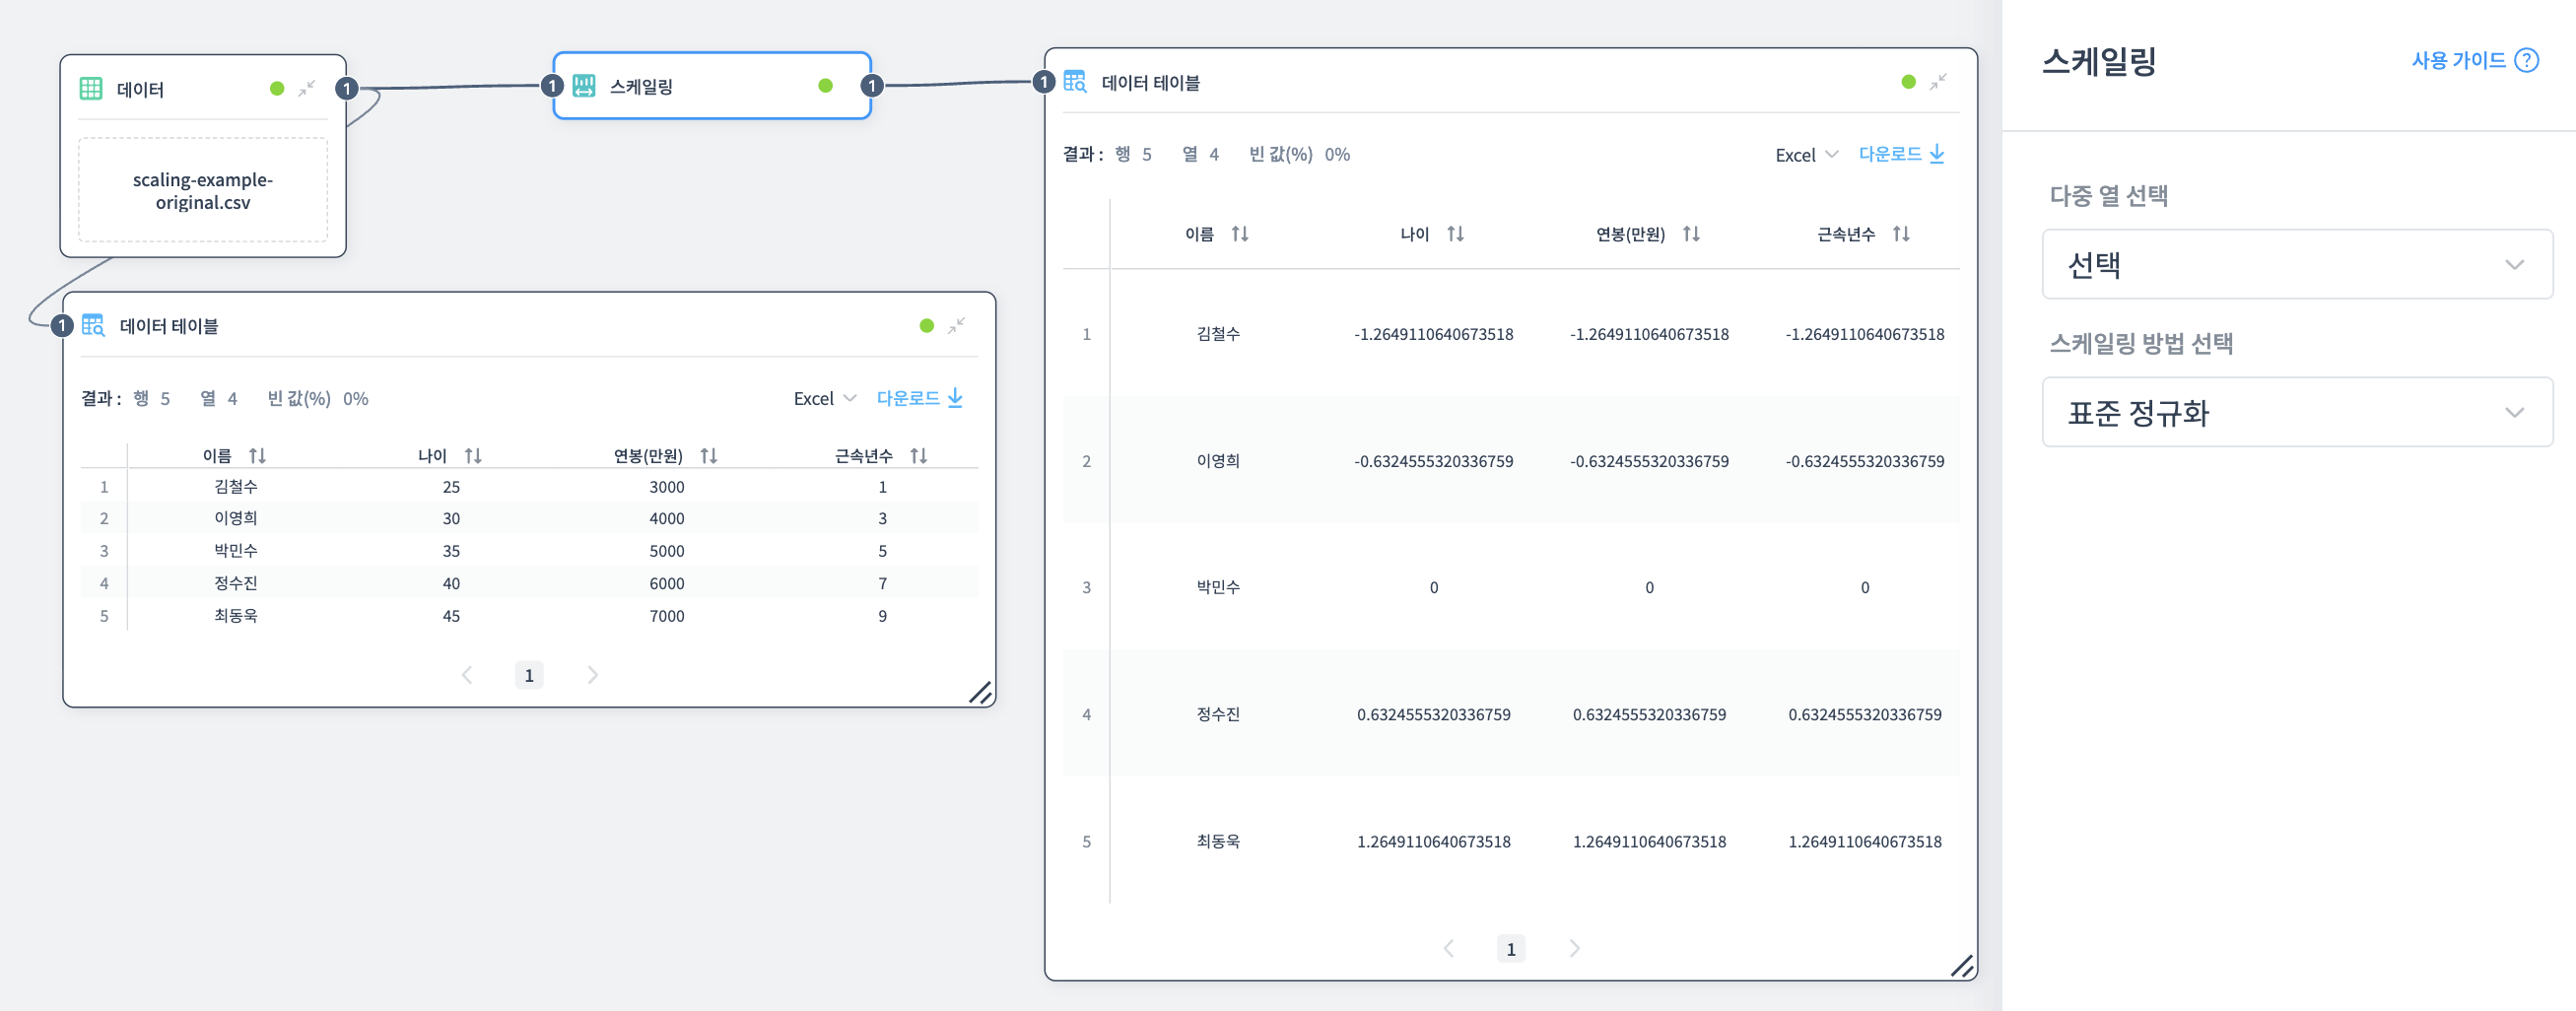Sort the left table by 연봉(만원) column
The width and height of the screenshot is (2576, 1011).
709,456
